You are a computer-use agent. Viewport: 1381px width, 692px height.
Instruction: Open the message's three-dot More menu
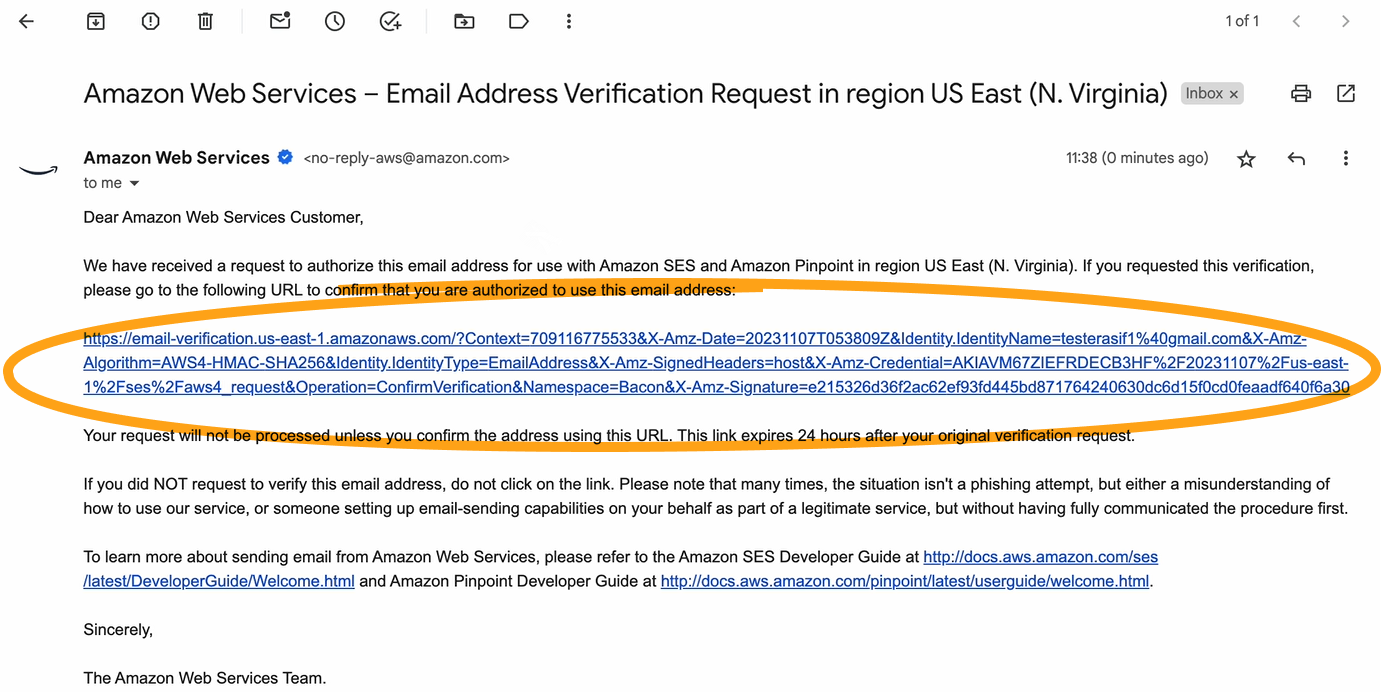click(x=1346, y=159)
